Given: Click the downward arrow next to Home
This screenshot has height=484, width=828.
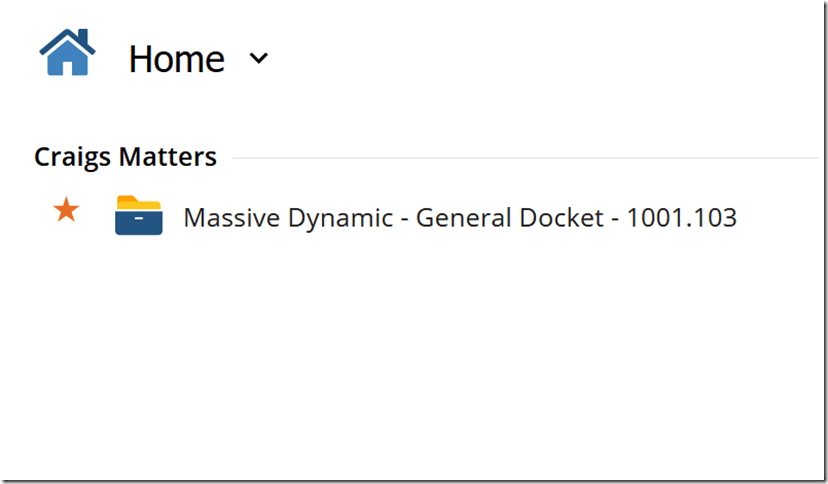Looking at the screenshot, I should pos(259,58).
